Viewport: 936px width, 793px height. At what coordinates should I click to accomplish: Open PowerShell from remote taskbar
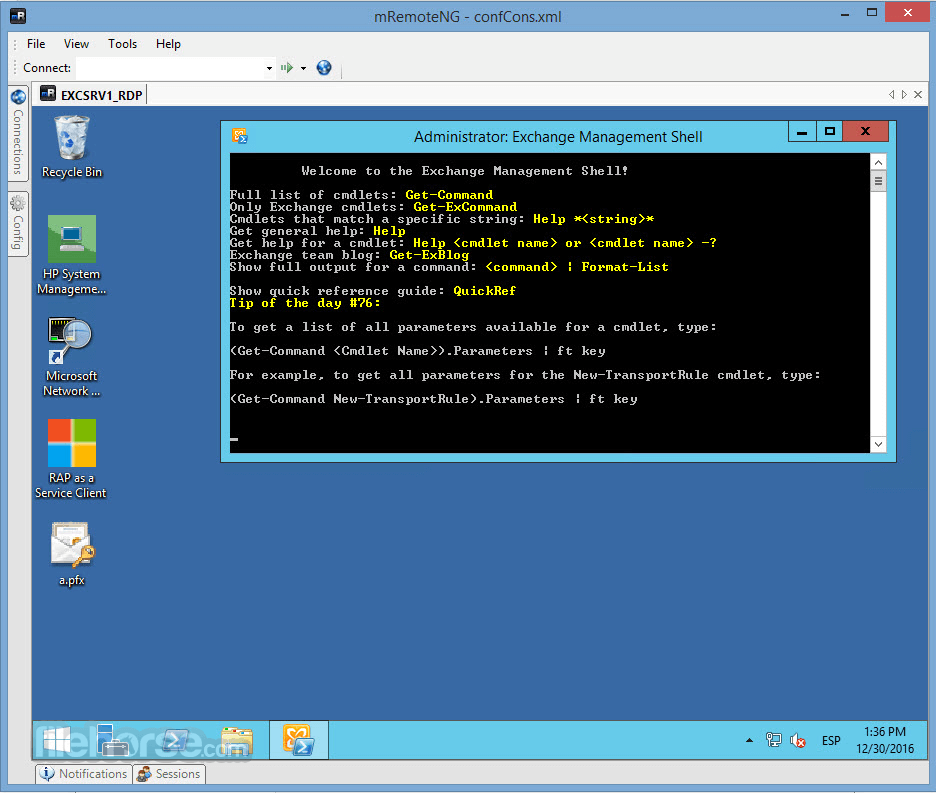[x=176, y=740]
